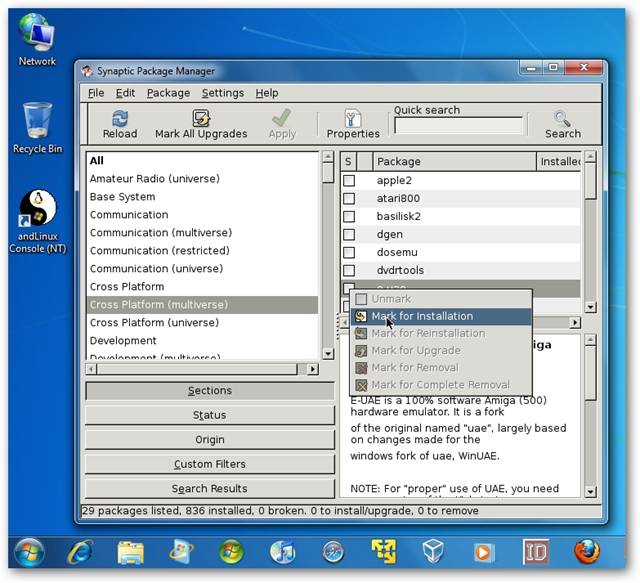The width and height of the screenshot is (640, 583).
Task: Click inside the Quick search field
Action: [x=458, y=125]
